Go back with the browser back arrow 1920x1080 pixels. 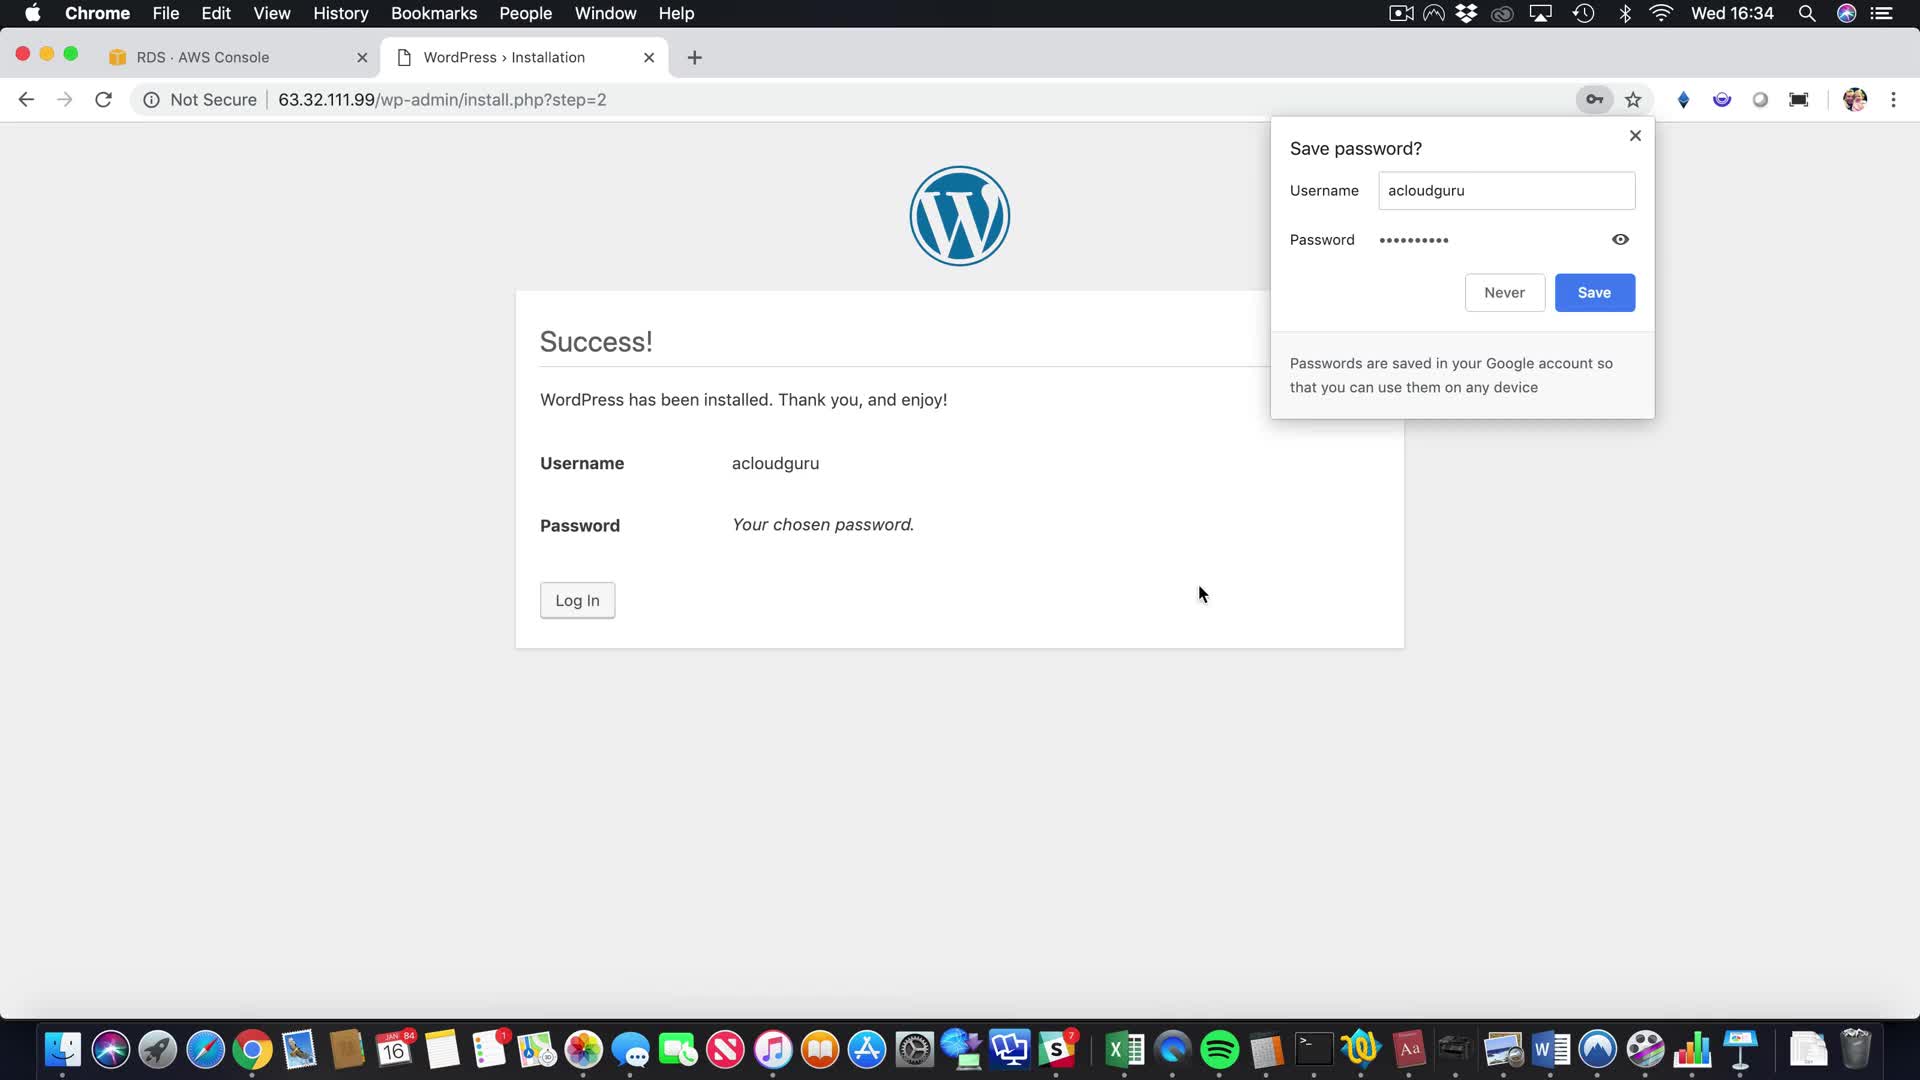(27, 100)
